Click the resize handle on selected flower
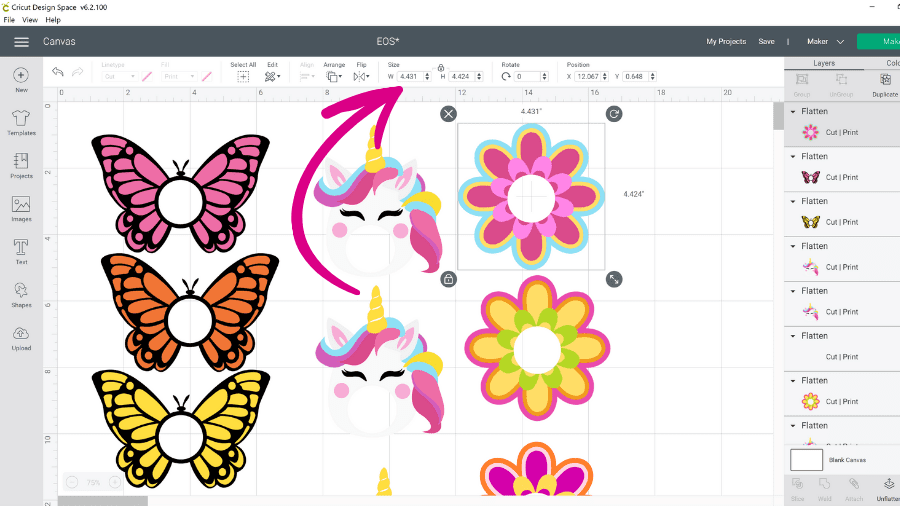This screenshot has width=900, height=506. pyautogui.click(x=614, y=279)
